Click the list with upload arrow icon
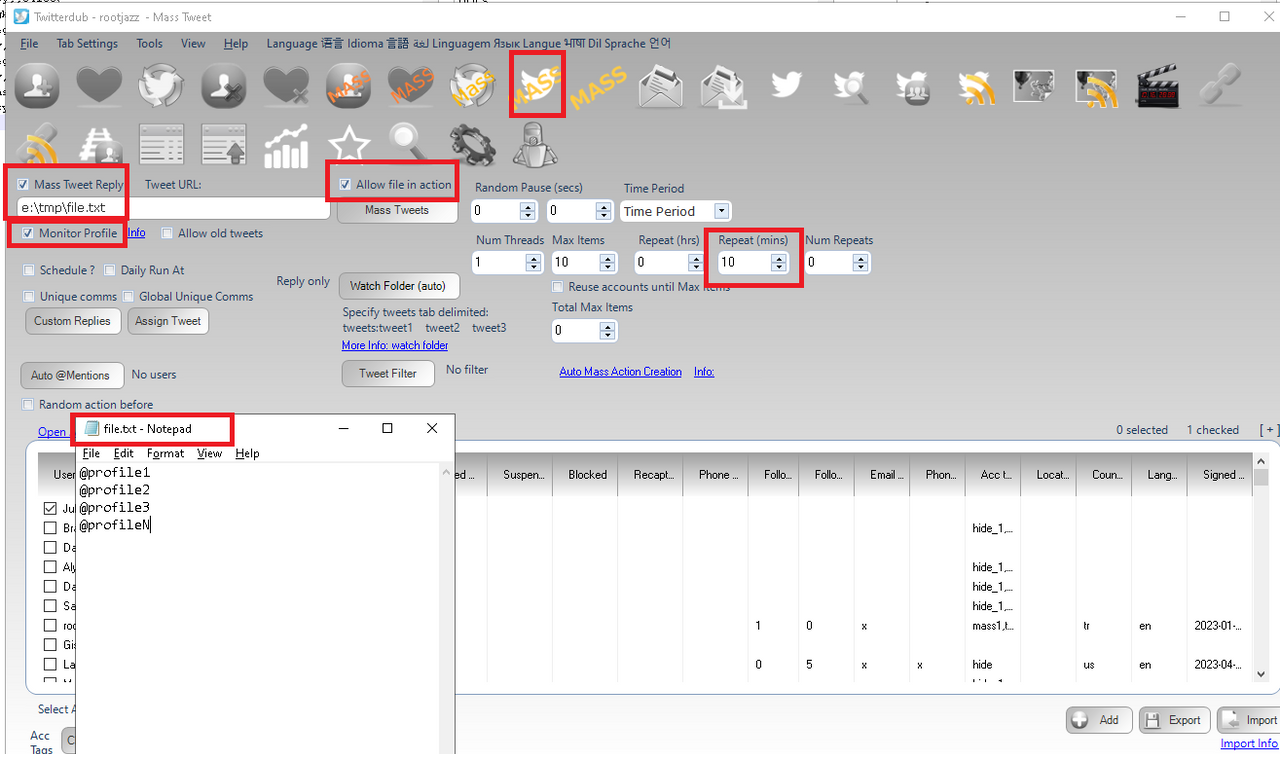 (223, 146)
